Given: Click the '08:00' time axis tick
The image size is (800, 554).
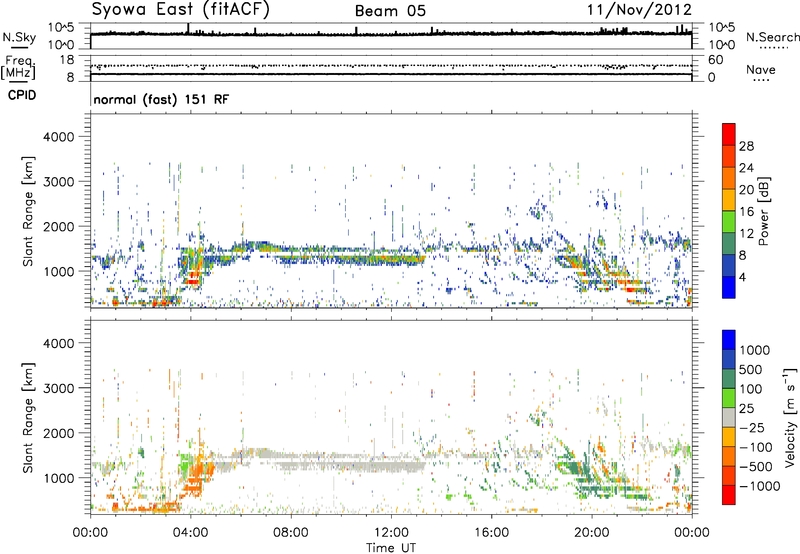Looking at the screenshot, I should [x=291, y=533].
